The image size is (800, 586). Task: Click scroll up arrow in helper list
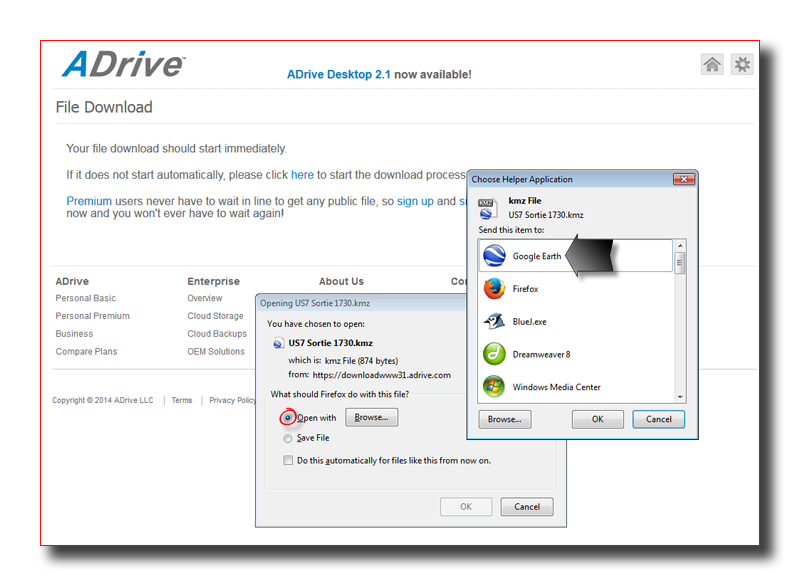point(680,246)
